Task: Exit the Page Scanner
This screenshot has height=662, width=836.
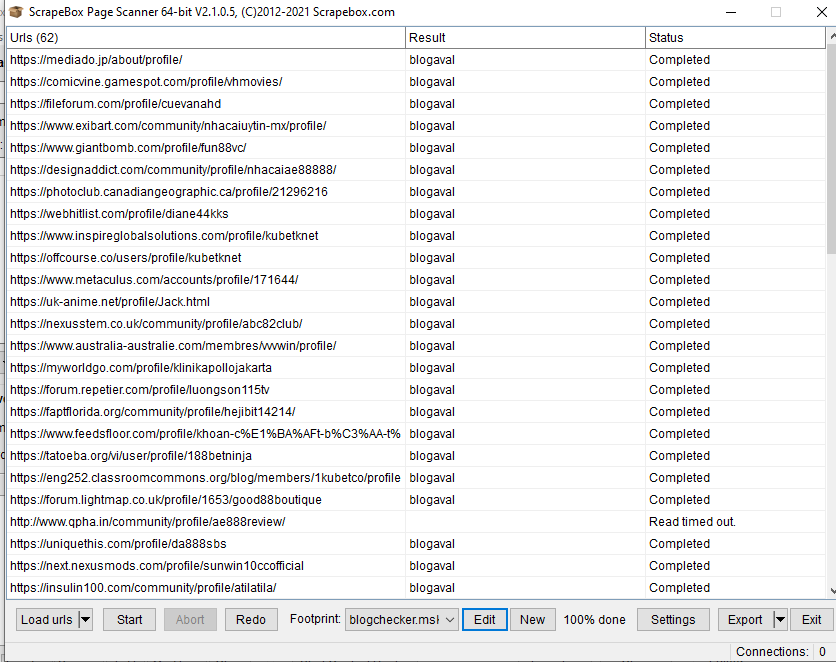Action: click(x=811, y=619)
